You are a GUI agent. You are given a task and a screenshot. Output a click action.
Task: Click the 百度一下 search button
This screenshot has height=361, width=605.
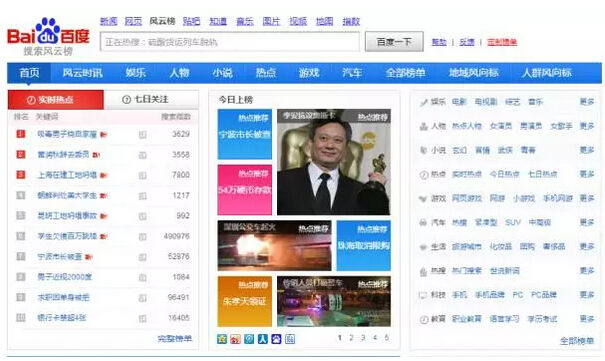coord(394,42)
